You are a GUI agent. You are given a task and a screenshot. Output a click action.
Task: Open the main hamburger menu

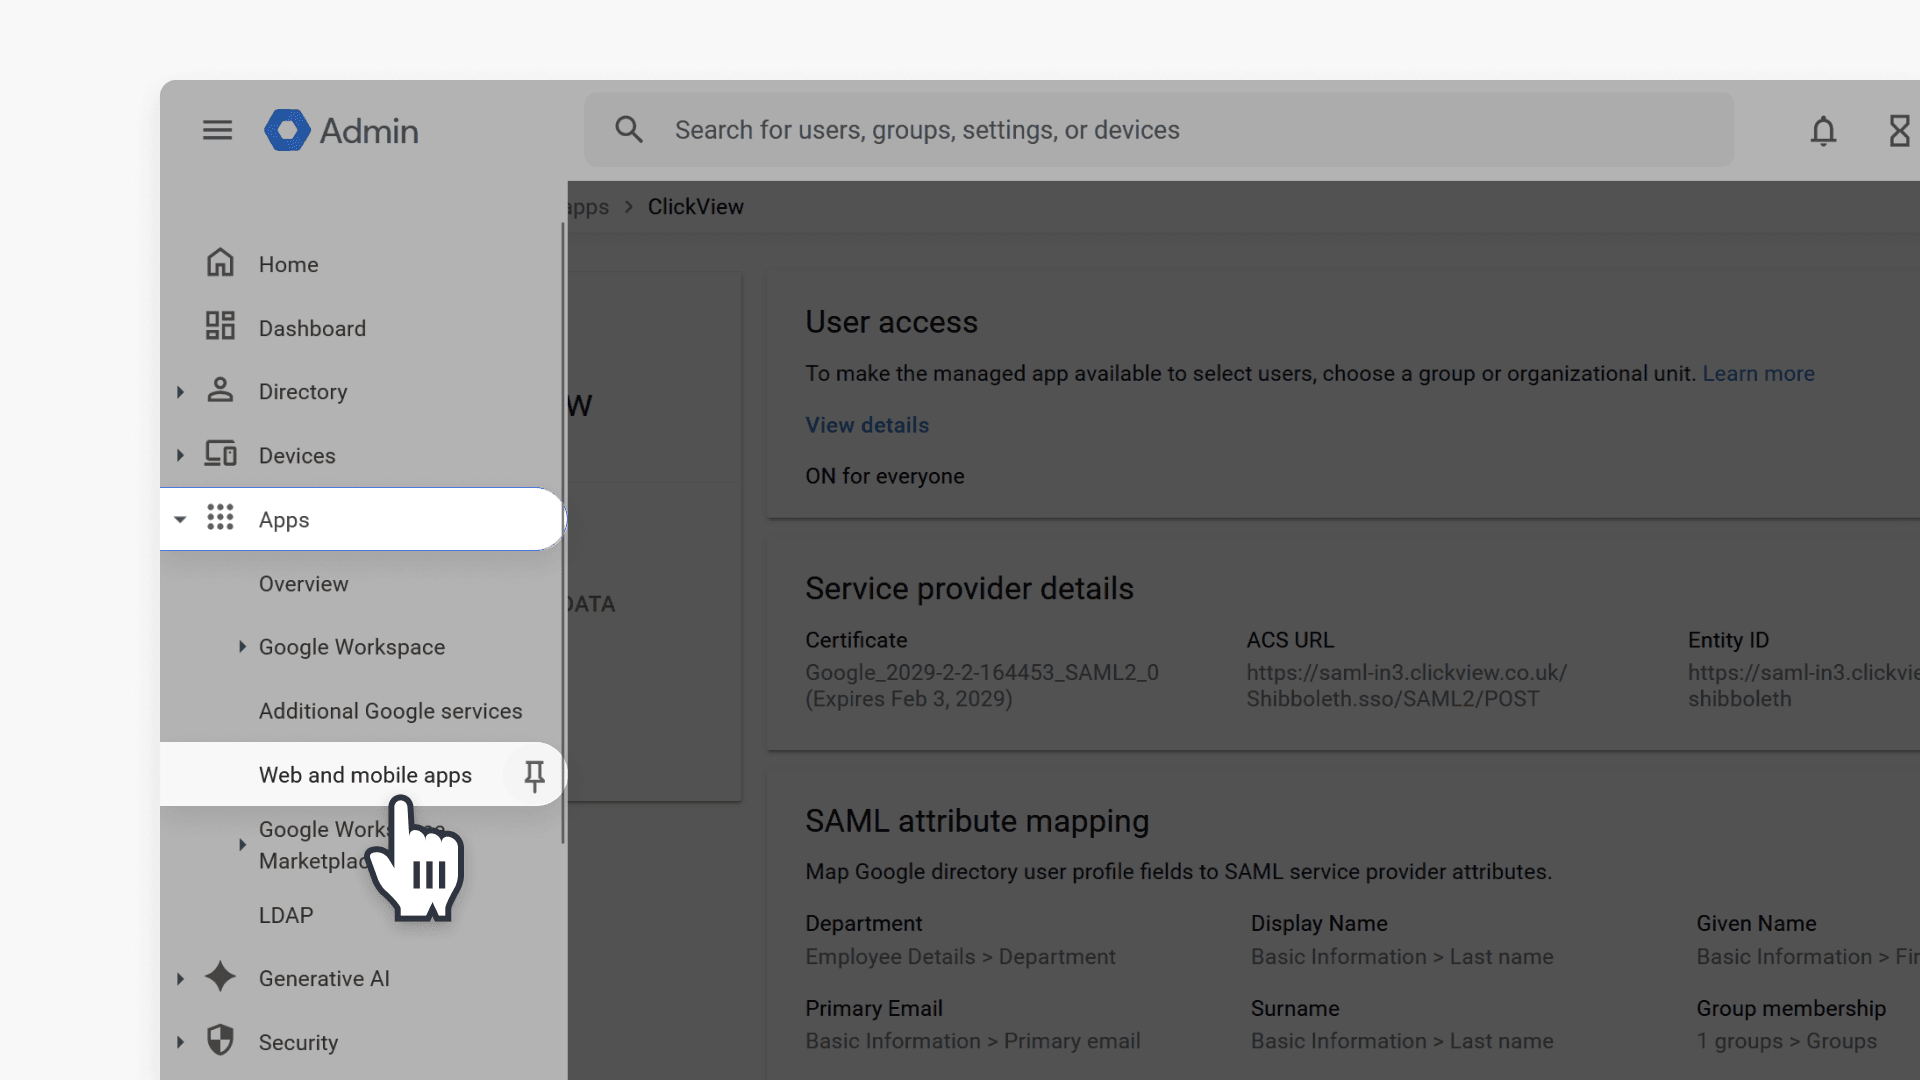[x=217, y=130]
